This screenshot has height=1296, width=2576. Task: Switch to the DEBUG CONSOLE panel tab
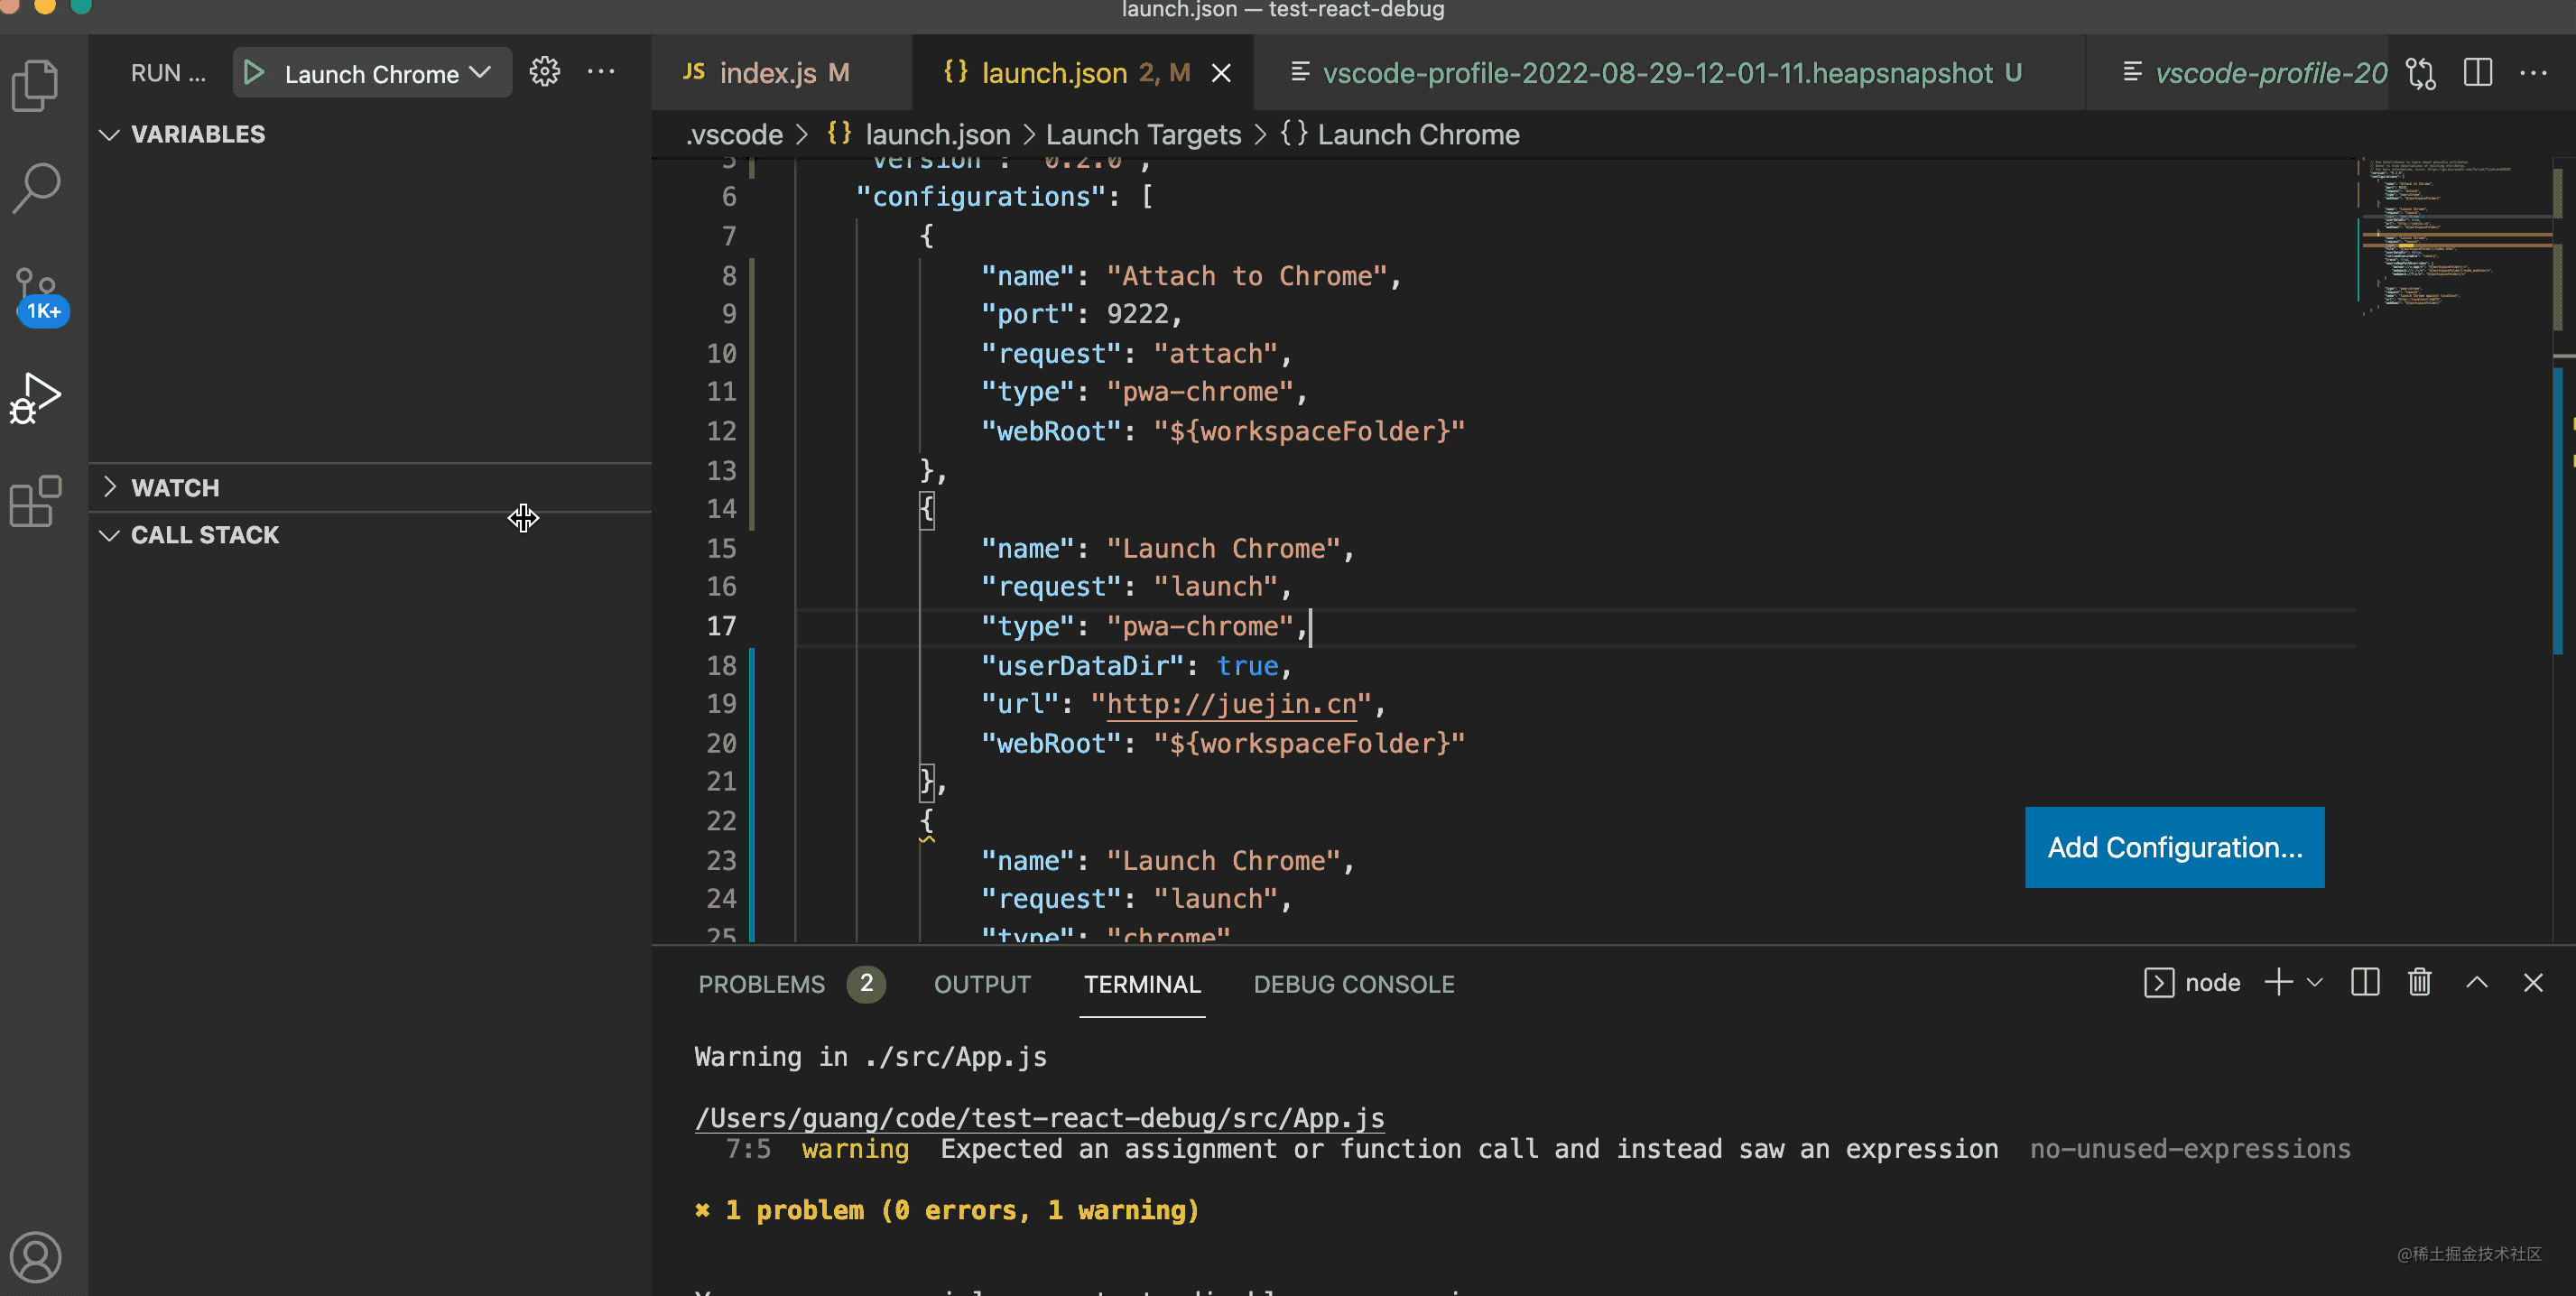1353,984
